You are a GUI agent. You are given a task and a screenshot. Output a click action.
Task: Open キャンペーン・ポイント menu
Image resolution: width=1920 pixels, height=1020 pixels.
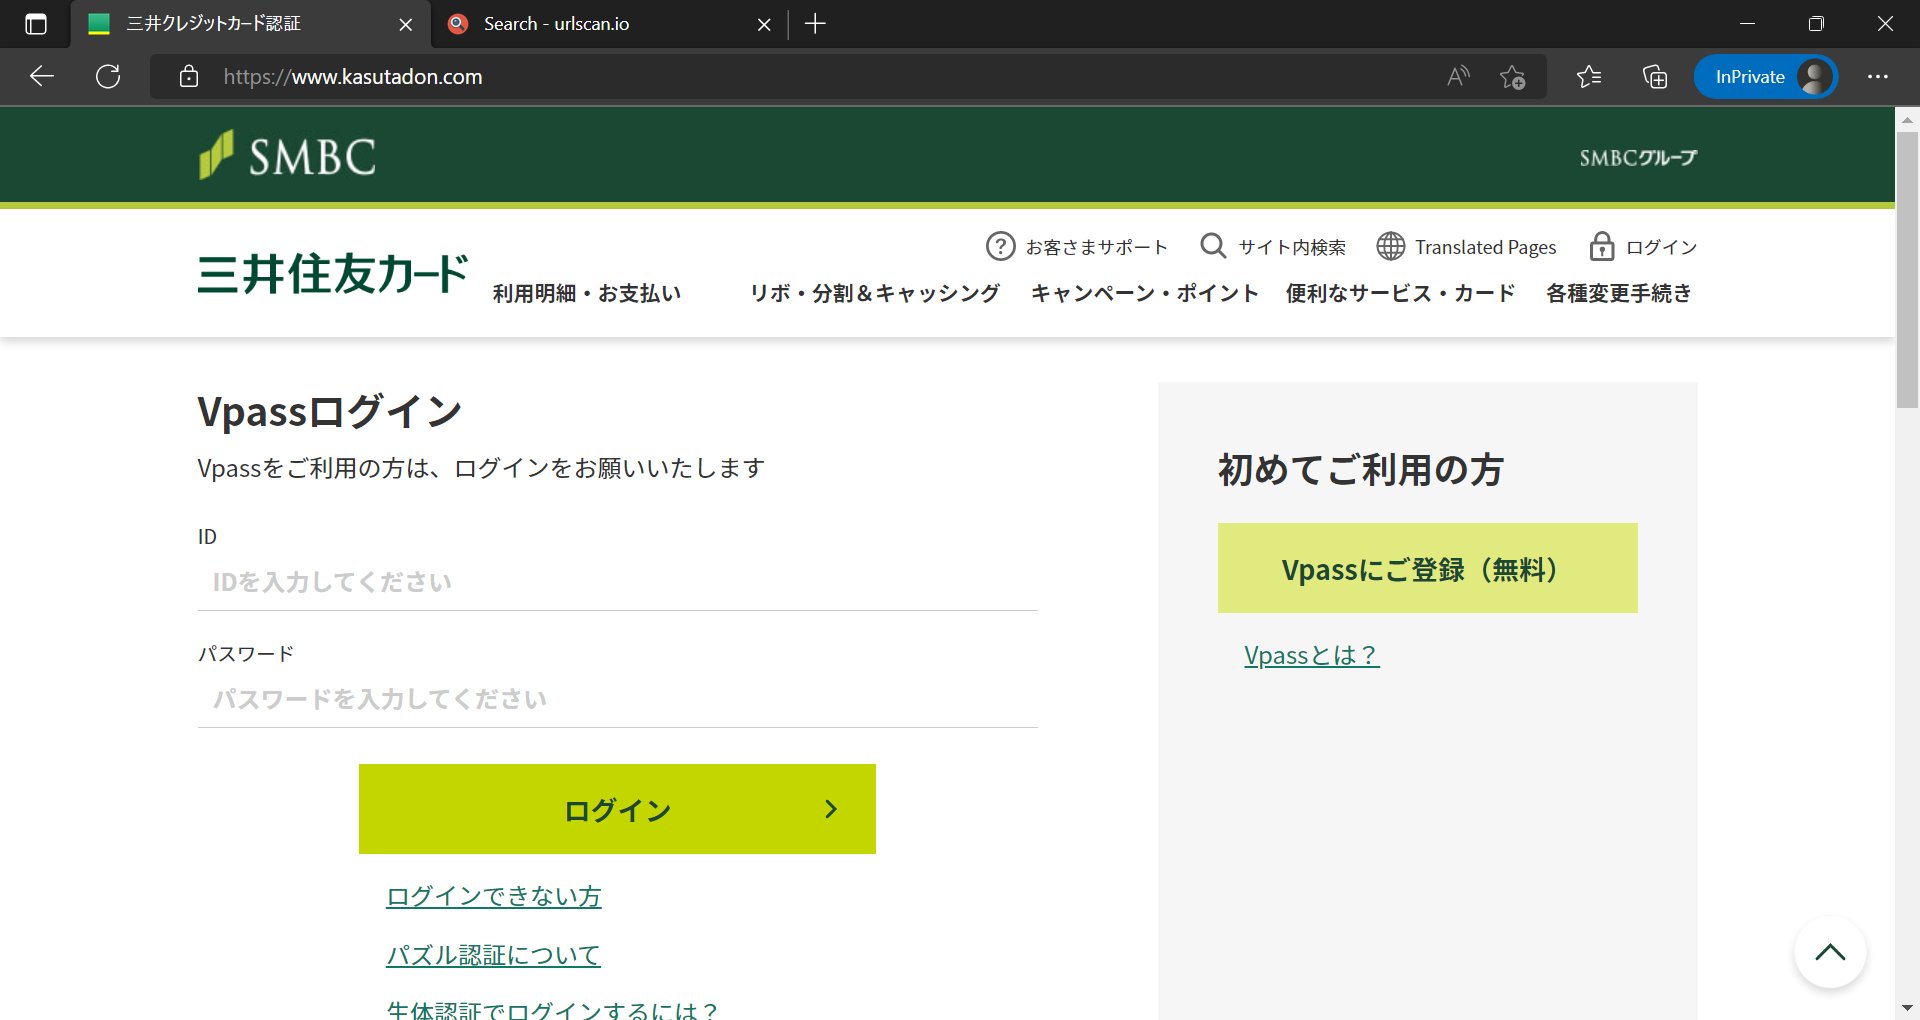1144,293
